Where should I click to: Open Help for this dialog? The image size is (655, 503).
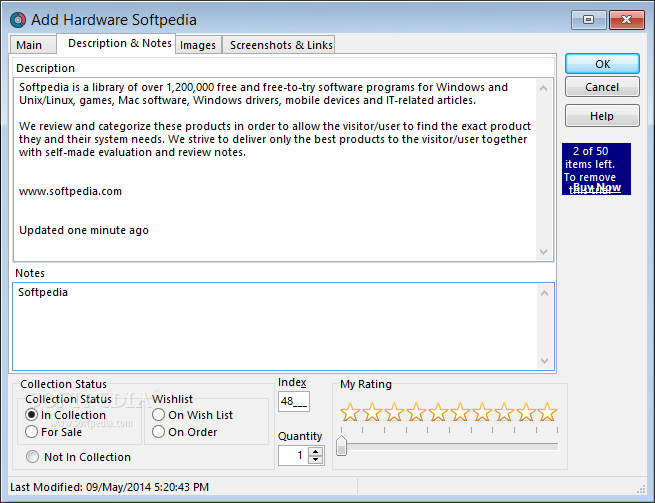(602, 116)
